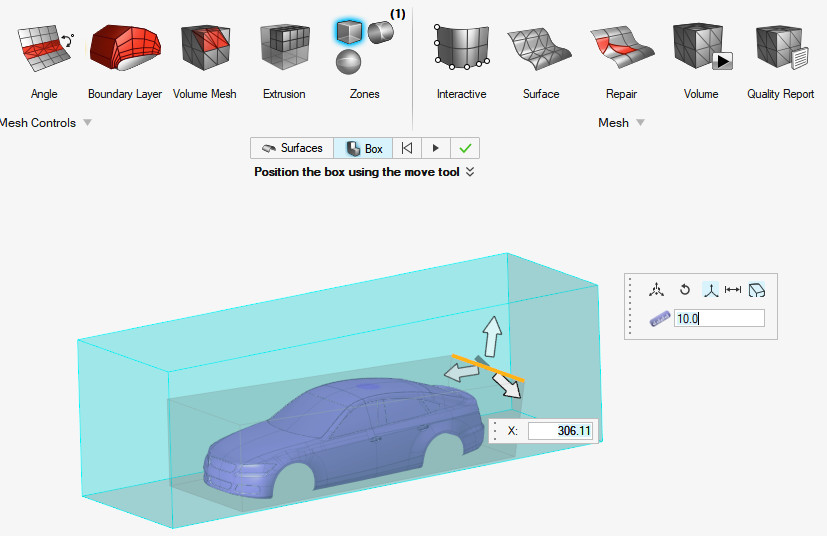The width and height of the screenshot is (827, 536).
Task: Select the box zone shape icon
Action: (x=349, y=32)
